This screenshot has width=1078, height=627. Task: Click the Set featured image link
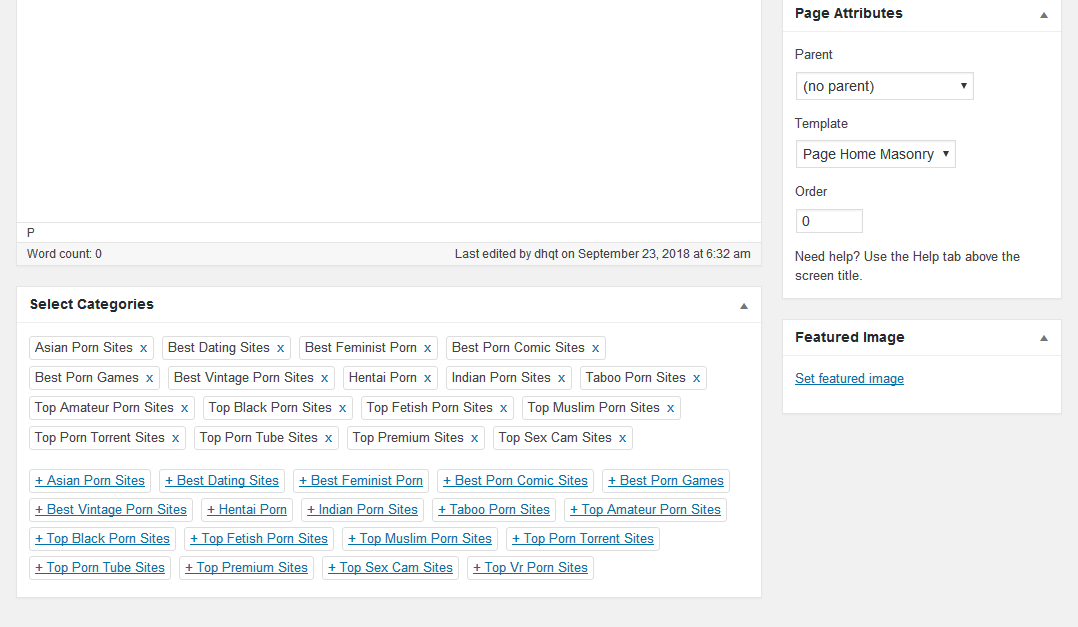(x=849, y=379)
